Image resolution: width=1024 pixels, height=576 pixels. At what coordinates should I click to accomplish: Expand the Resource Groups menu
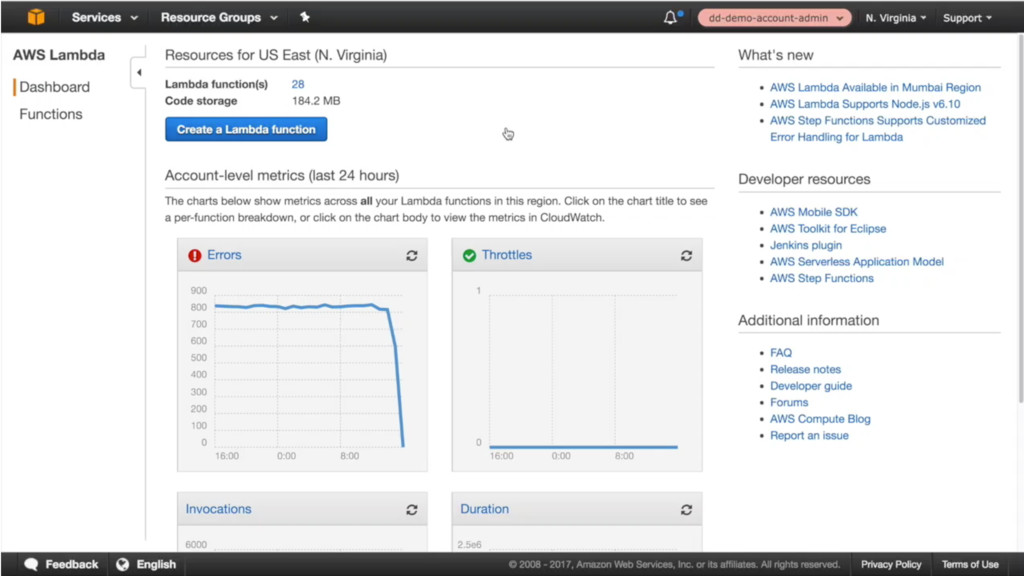pos(218,17)
